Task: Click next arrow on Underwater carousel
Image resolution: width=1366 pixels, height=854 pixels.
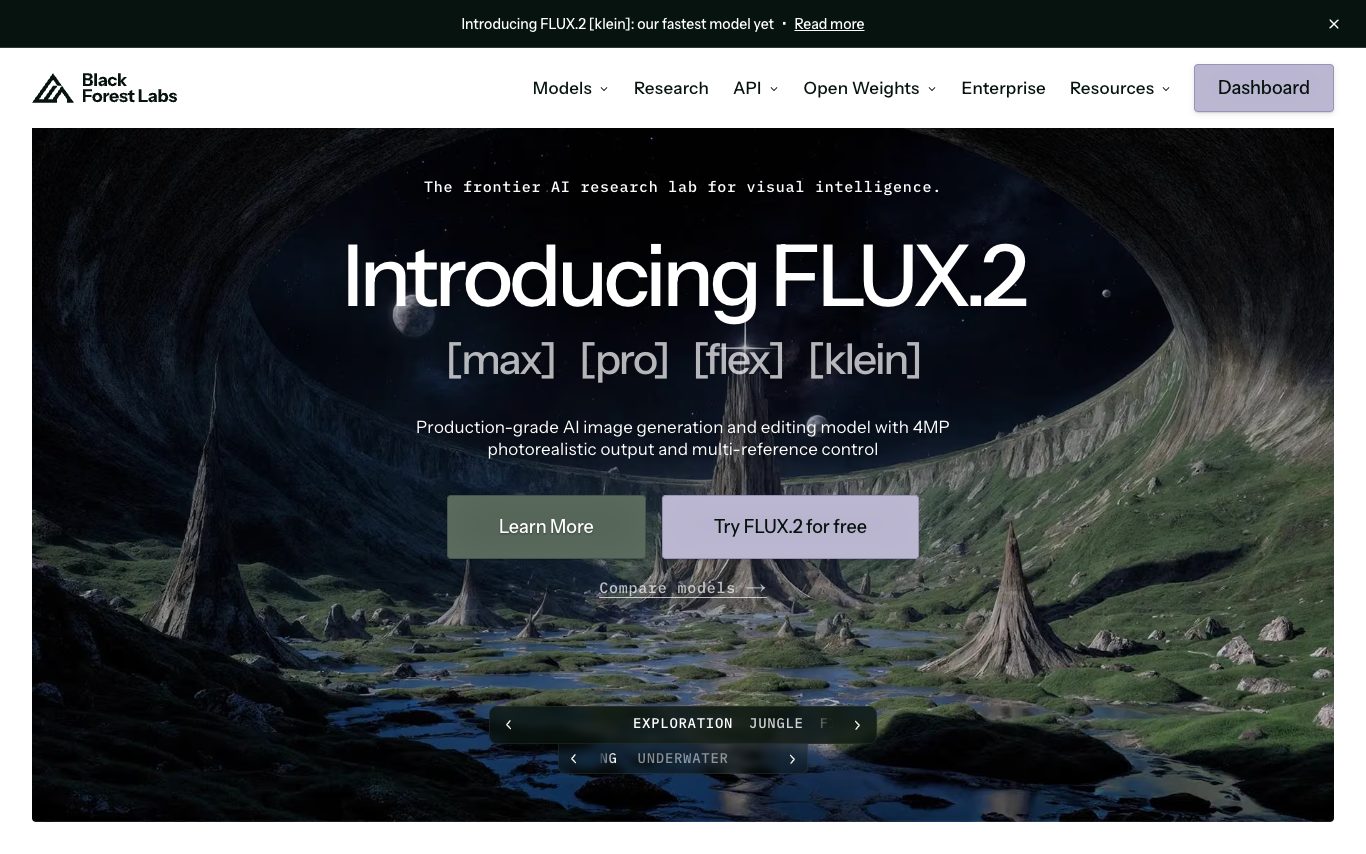Action: tap(792, 759)
